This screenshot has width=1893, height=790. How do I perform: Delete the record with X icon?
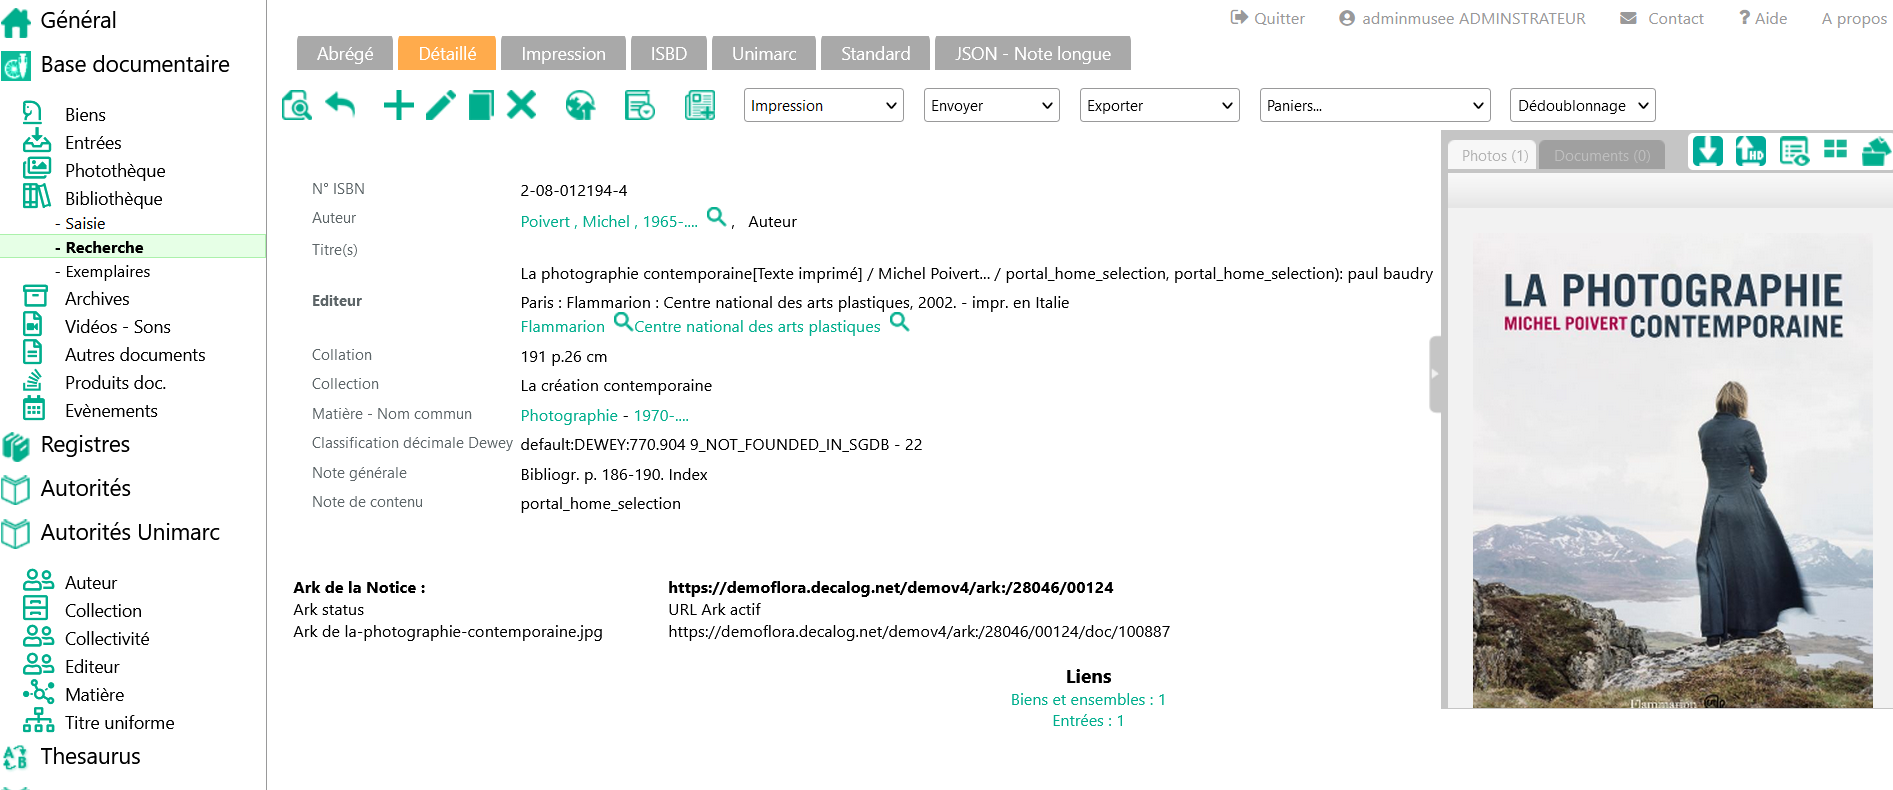[521, 104]
